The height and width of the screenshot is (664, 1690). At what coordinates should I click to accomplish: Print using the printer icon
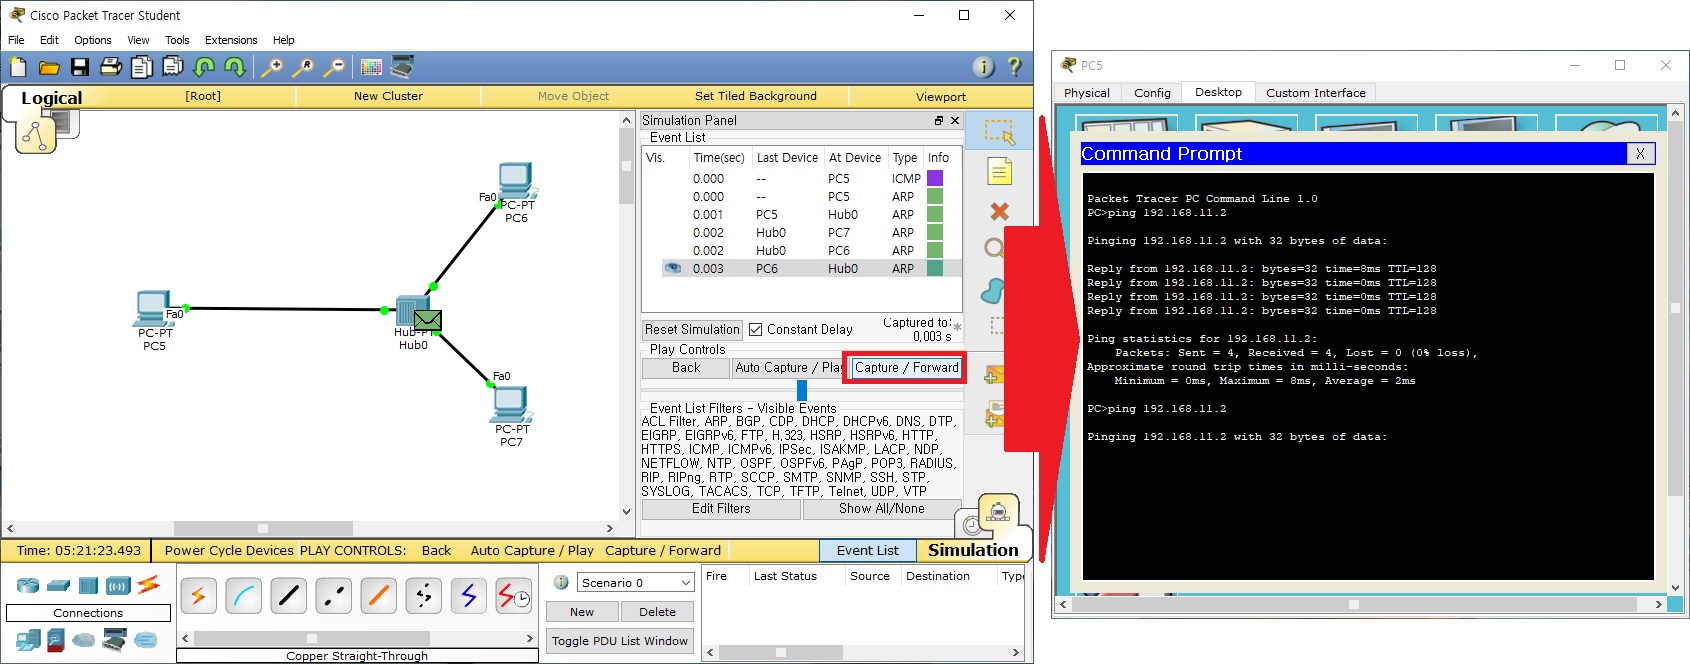(x=111, y=67)
